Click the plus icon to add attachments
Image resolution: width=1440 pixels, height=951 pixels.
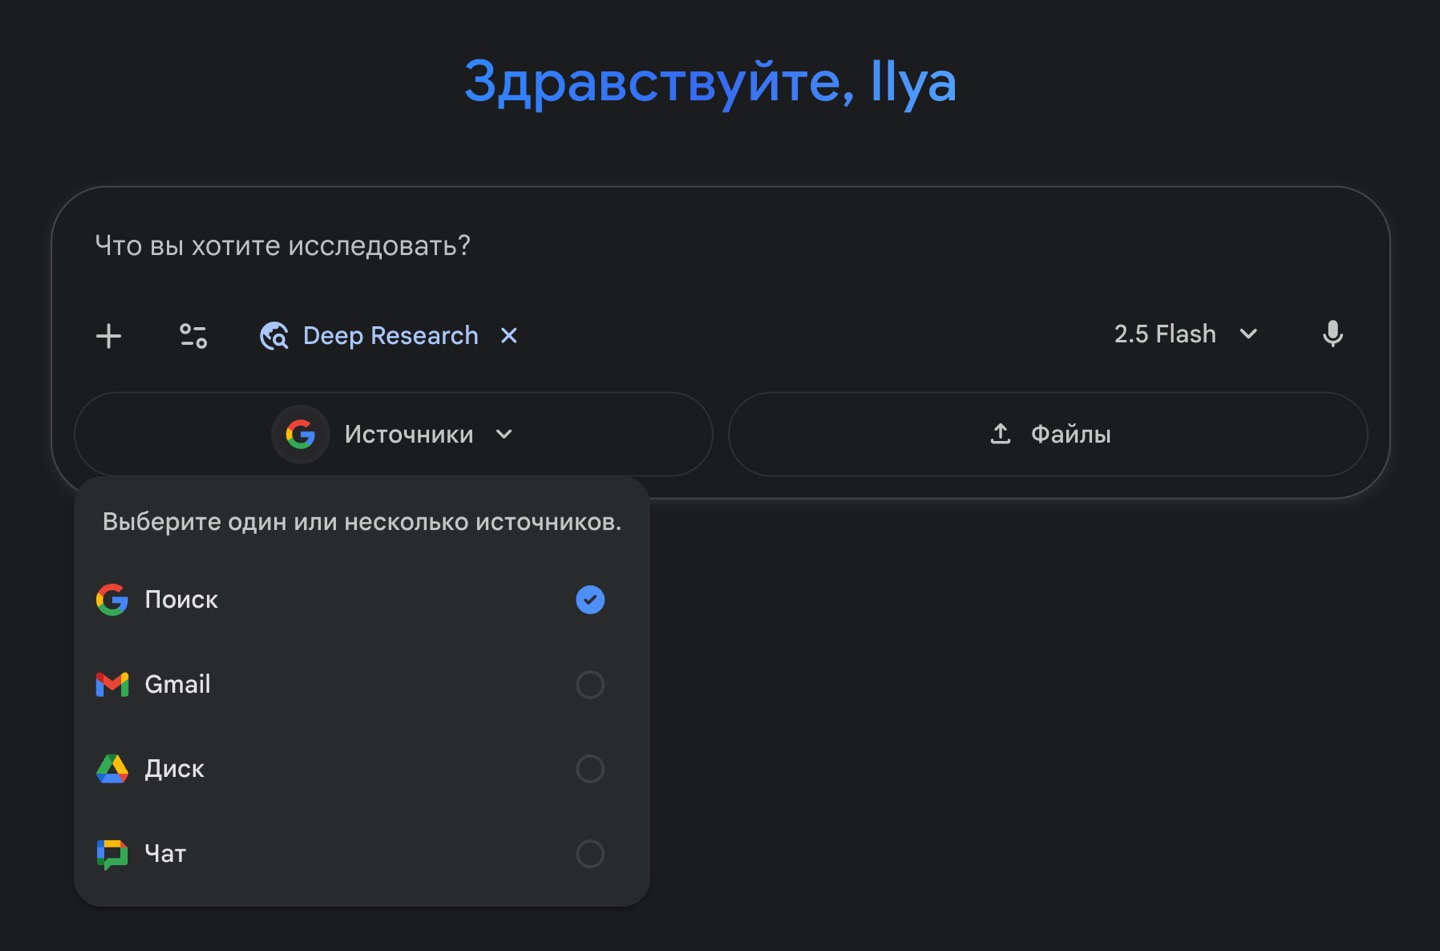click(x=109, y=336)
